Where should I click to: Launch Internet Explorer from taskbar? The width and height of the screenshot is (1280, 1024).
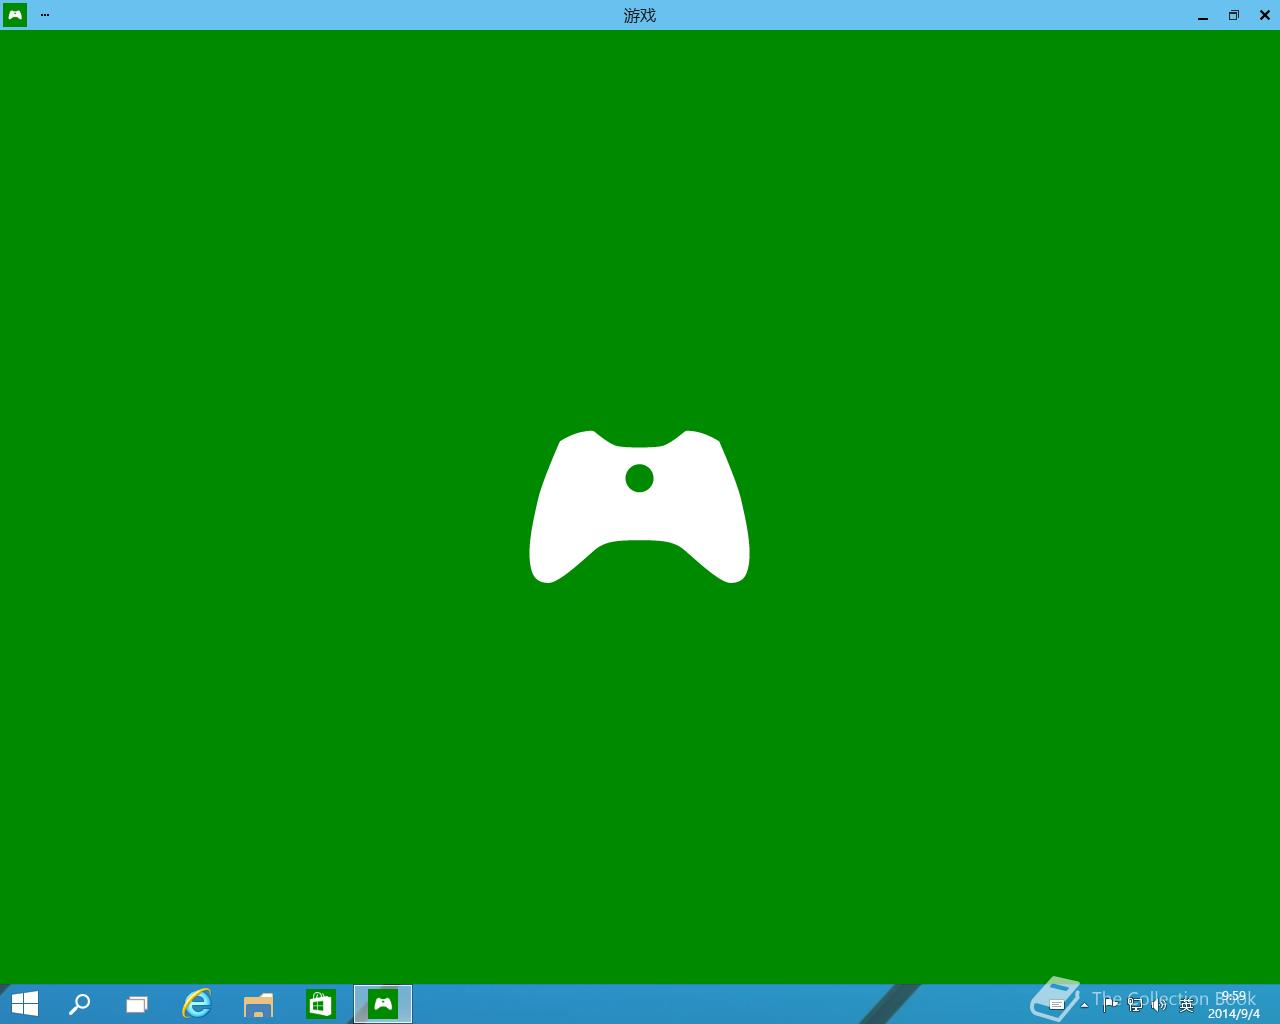click(x=197, y=1004)
